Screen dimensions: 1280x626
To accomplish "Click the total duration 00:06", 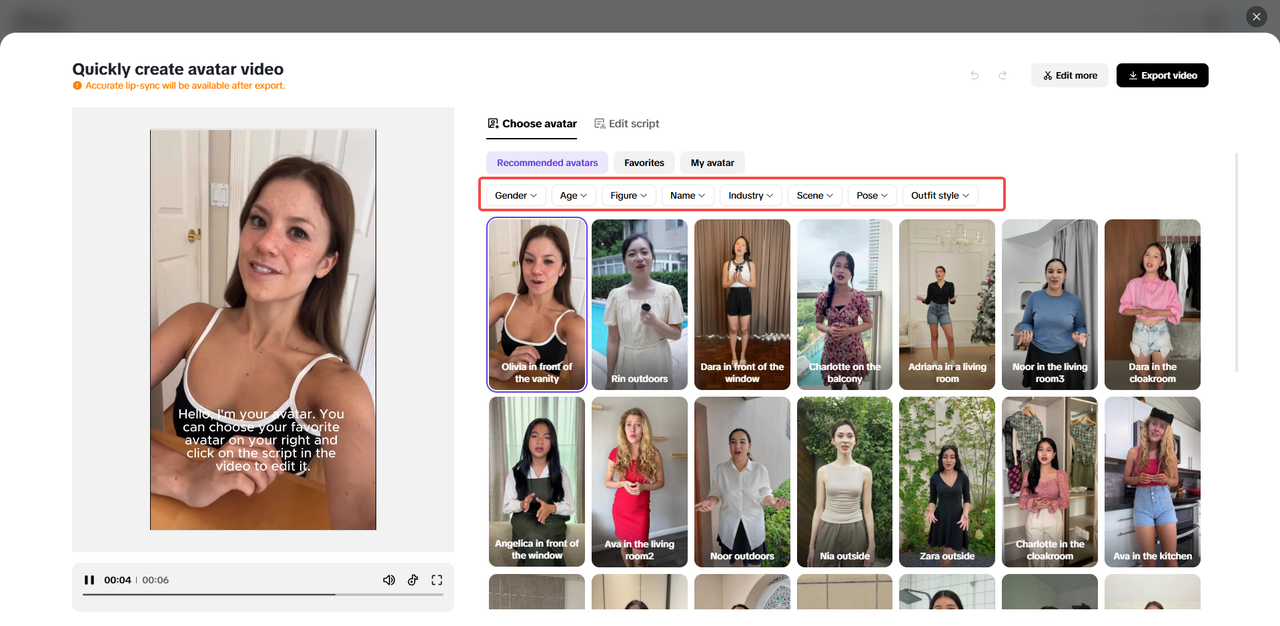I will pyautogui.click(x=155, y=580).
